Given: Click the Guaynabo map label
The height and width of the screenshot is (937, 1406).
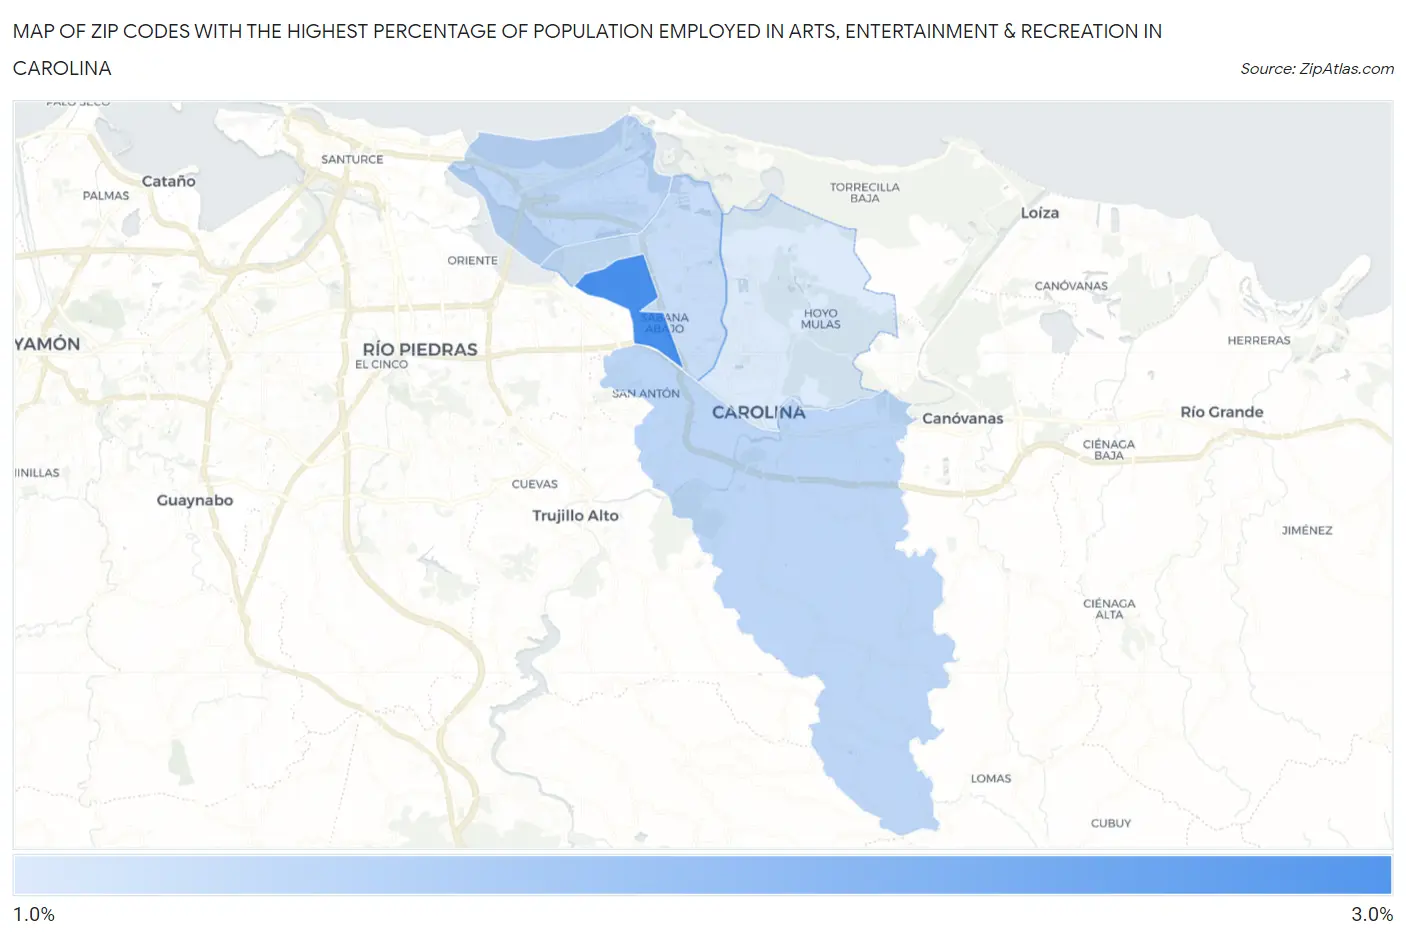Looking at the screenshot, I should pos(195,500).
